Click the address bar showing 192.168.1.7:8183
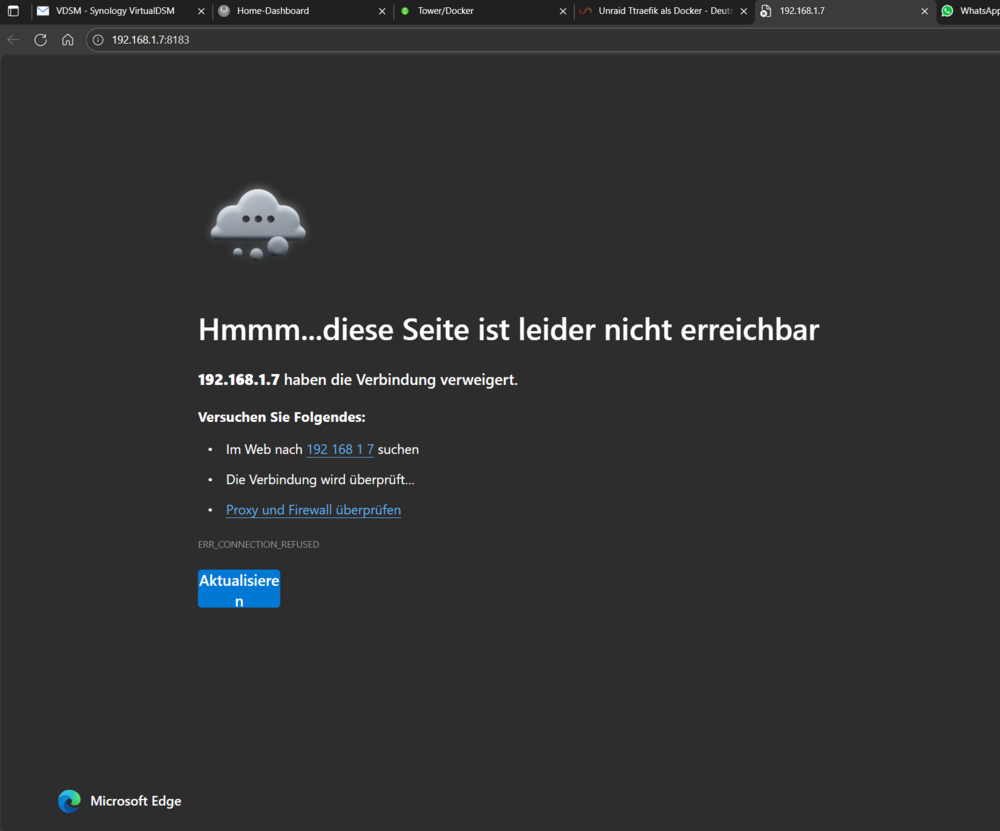1000x831 pixels. (542, 40)
